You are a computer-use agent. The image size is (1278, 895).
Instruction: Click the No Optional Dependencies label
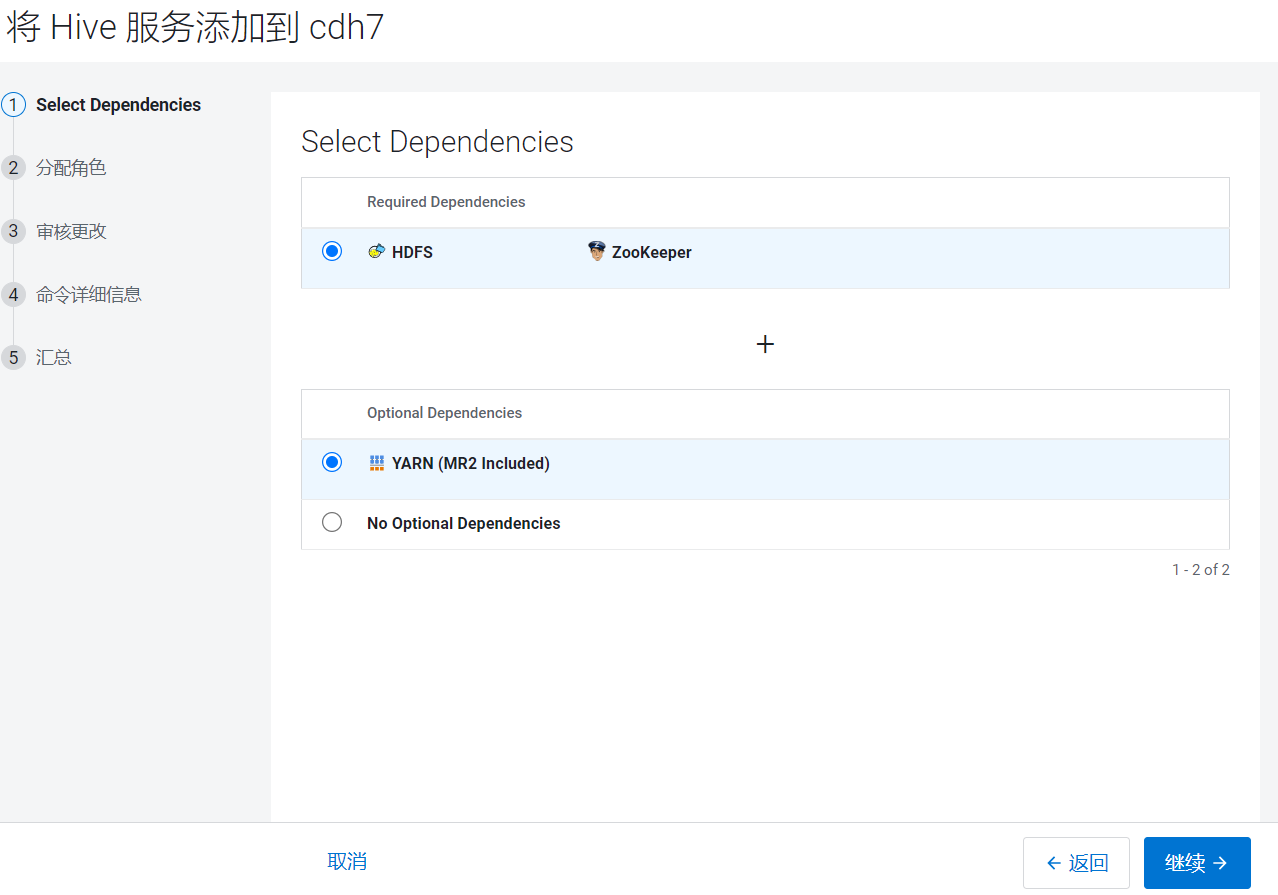[464, 524]
